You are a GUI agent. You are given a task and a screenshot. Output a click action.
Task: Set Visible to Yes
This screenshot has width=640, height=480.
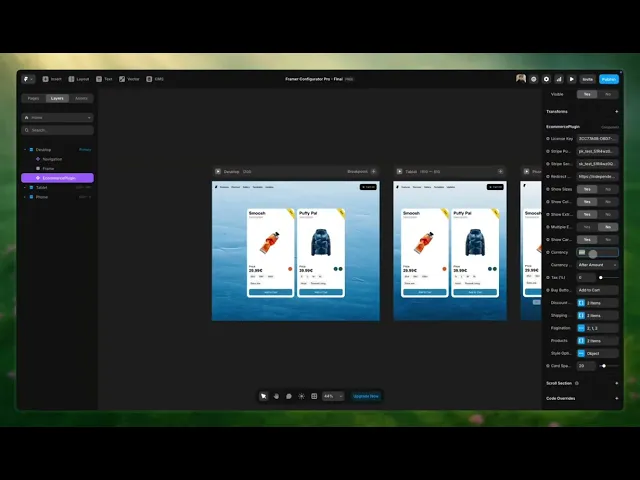click(587, 94)
